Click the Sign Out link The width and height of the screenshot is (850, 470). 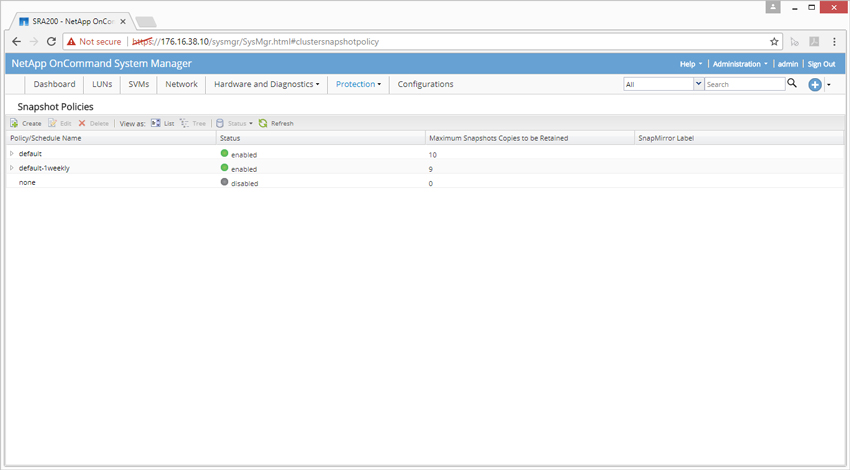(821, 64)
